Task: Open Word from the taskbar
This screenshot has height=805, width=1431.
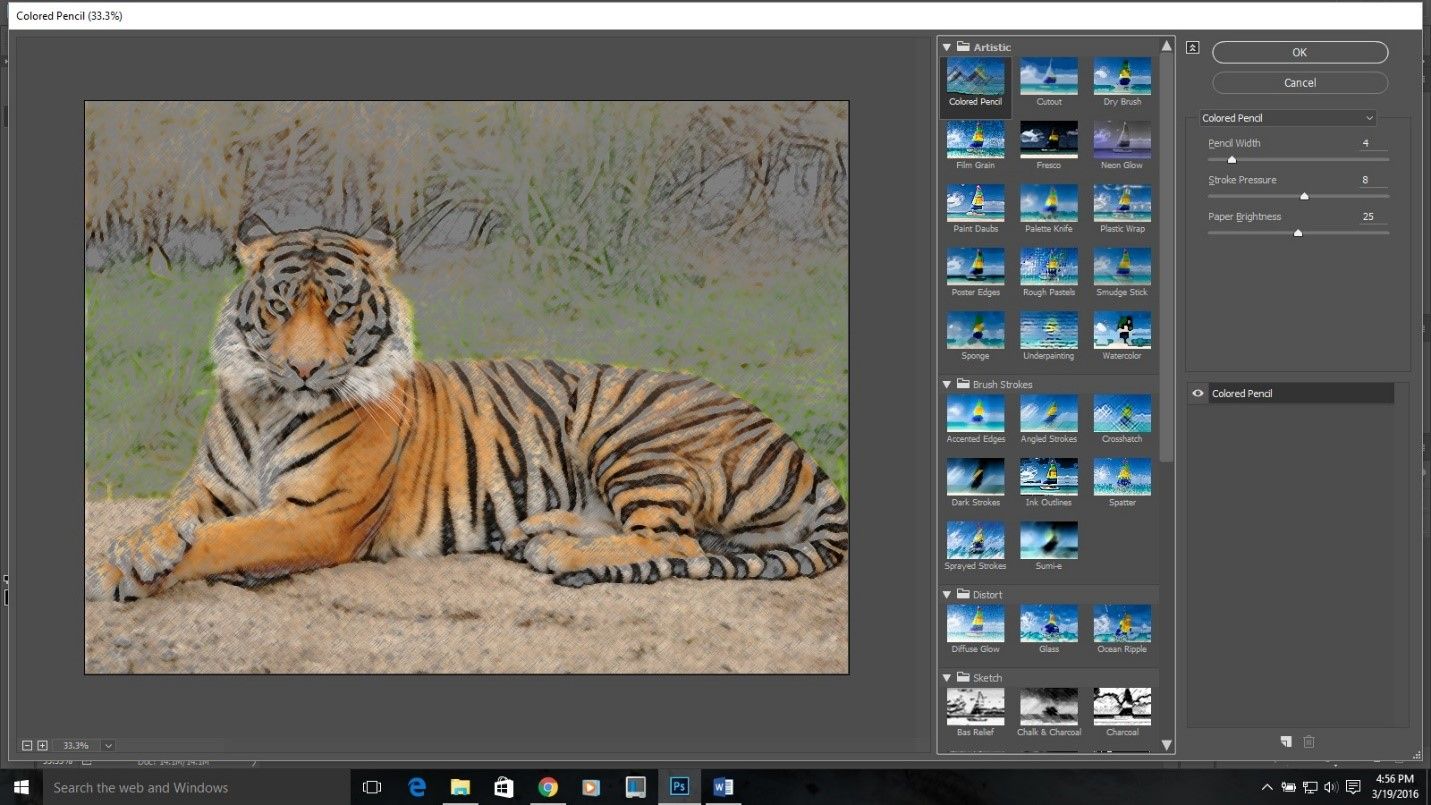Action: point(723,787)
